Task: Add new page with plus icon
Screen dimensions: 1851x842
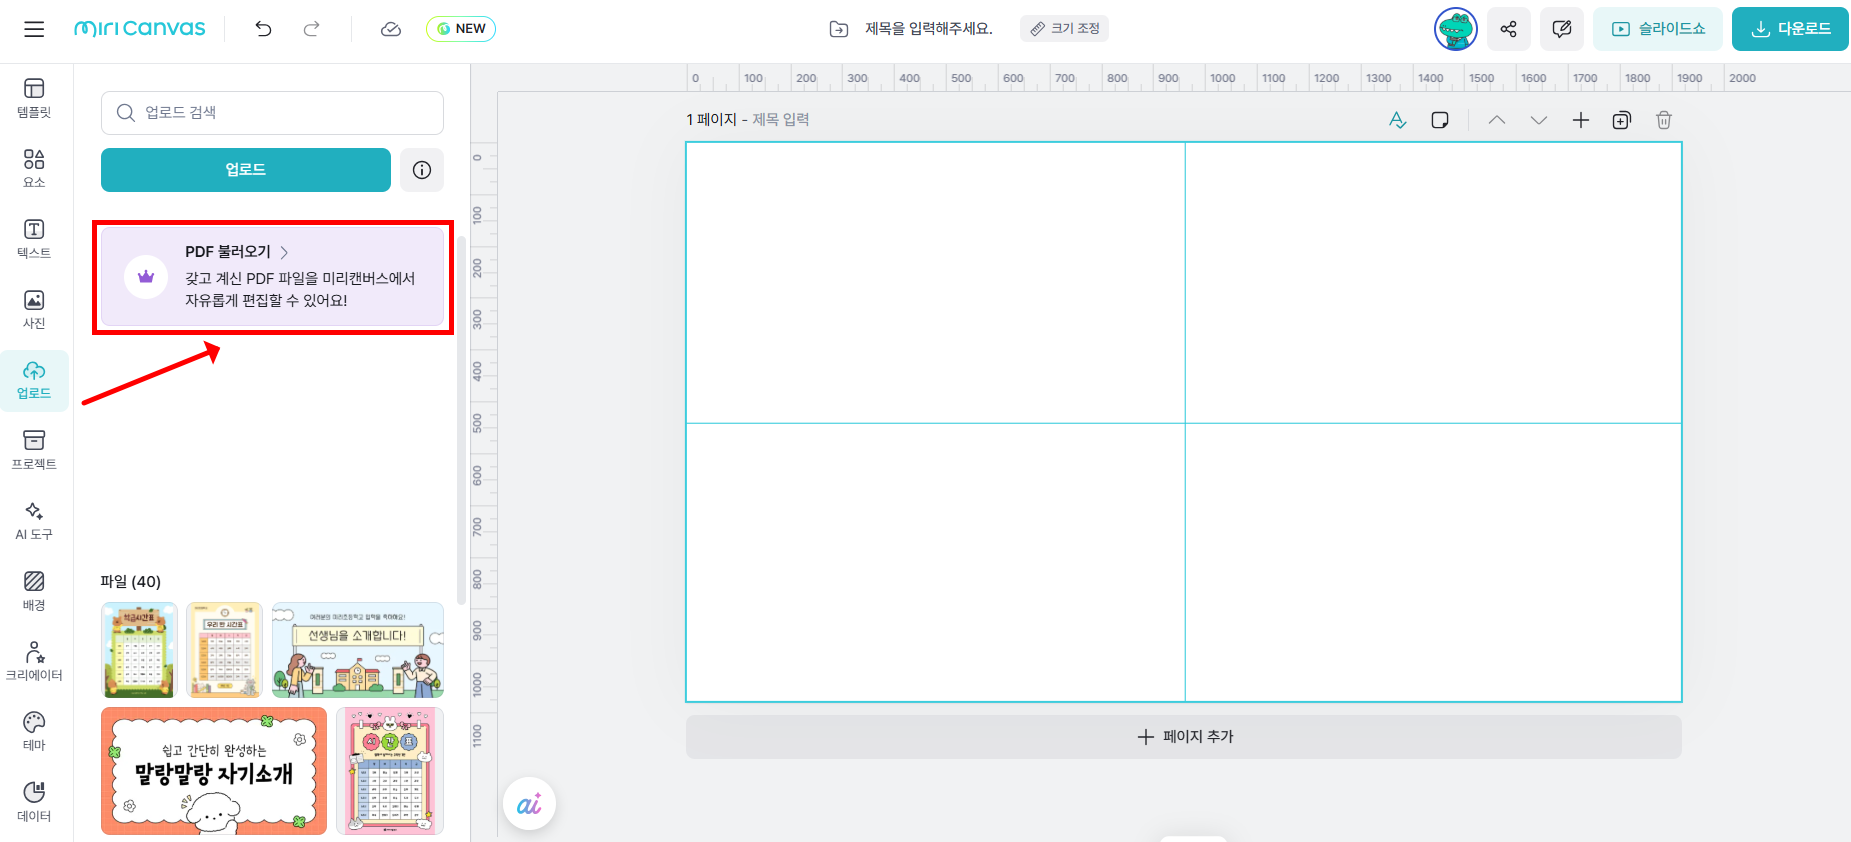Action: (x=1580, y=120)
